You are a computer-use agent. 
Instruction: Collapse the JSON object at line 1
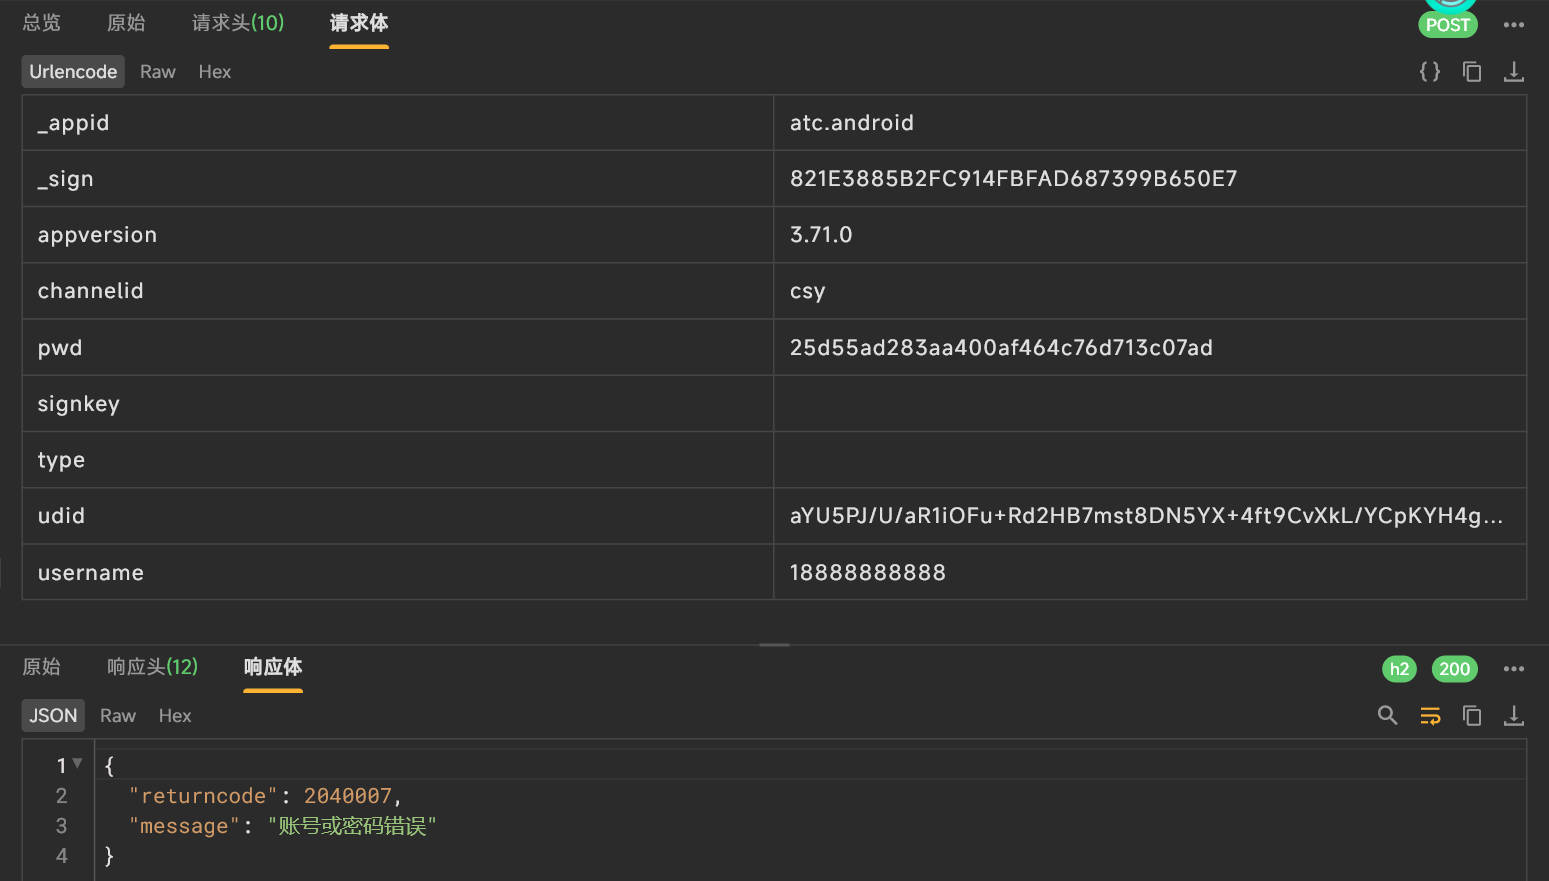tap(78, 764)
